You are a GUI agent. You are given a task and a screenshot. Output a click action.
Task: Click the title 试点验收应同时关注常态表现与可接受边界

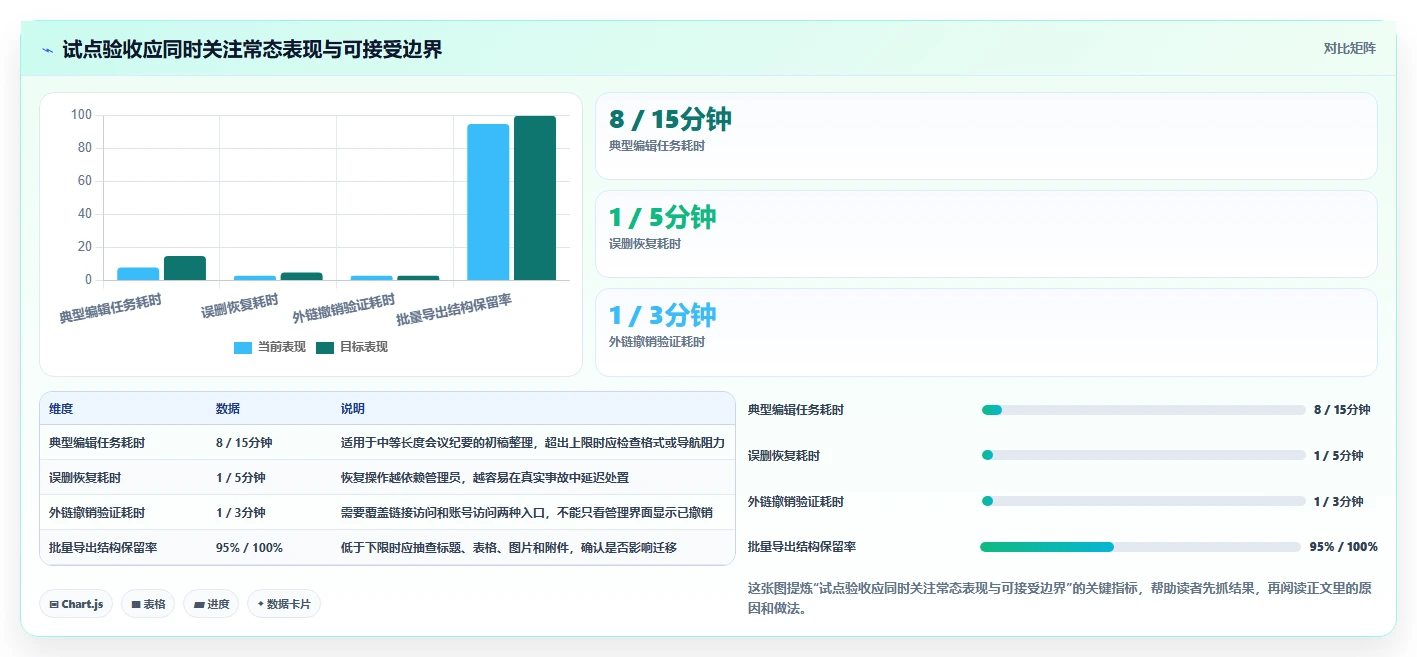pyautogui.click(x=252, y=50)
